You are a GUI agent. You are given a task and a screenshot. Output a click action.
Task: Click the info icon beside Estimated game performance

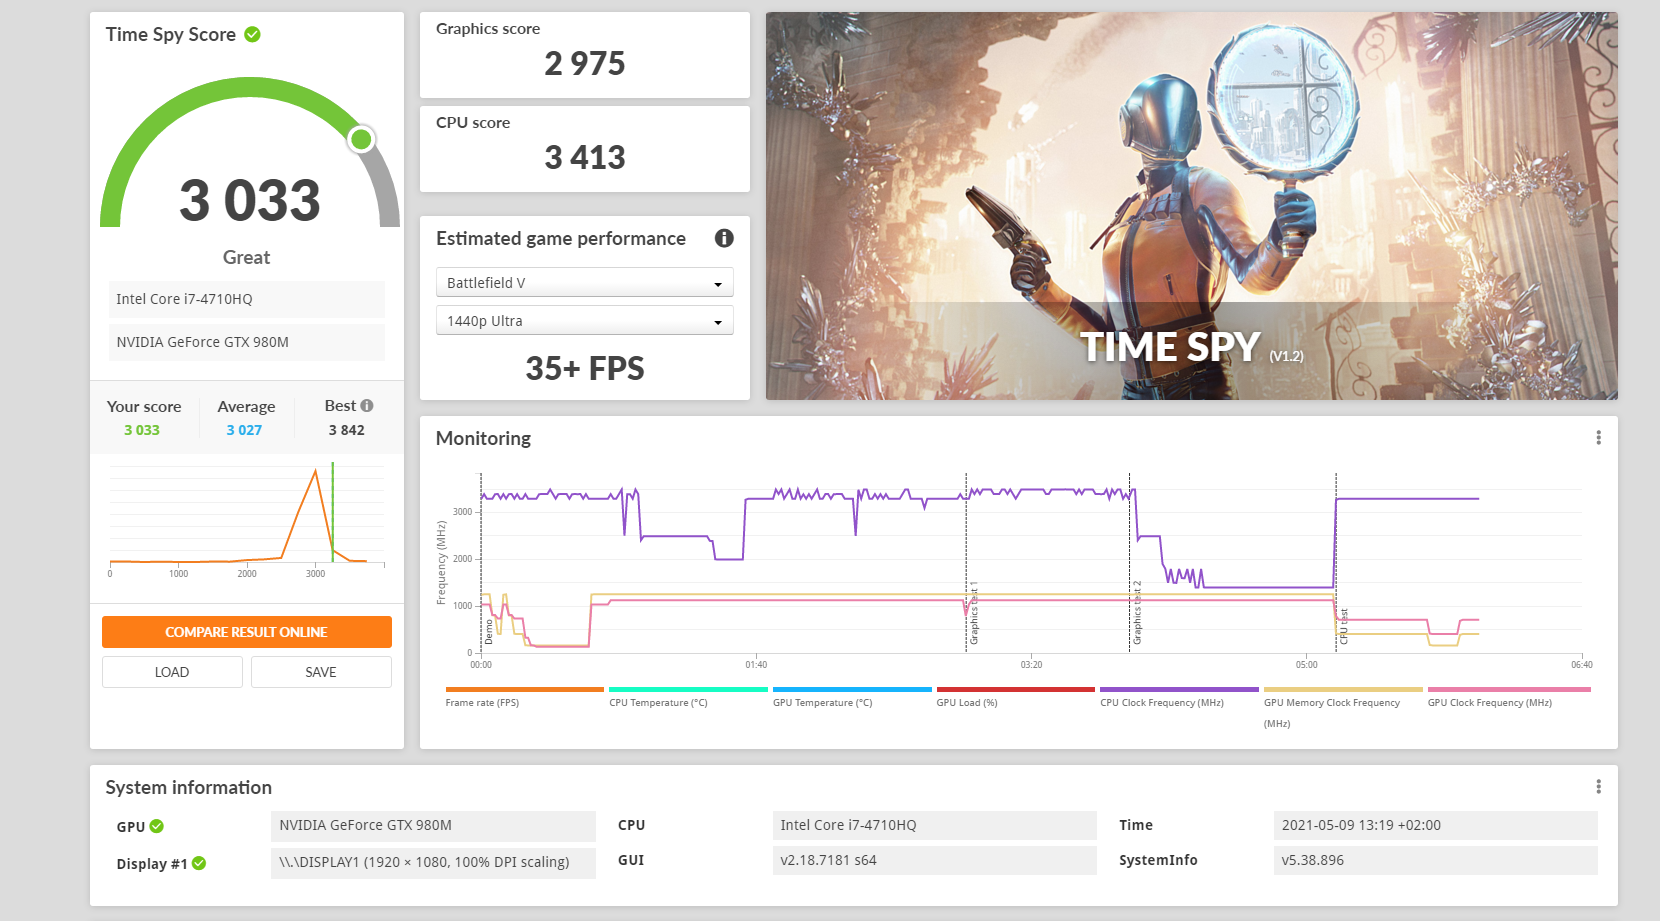(724, 238)
